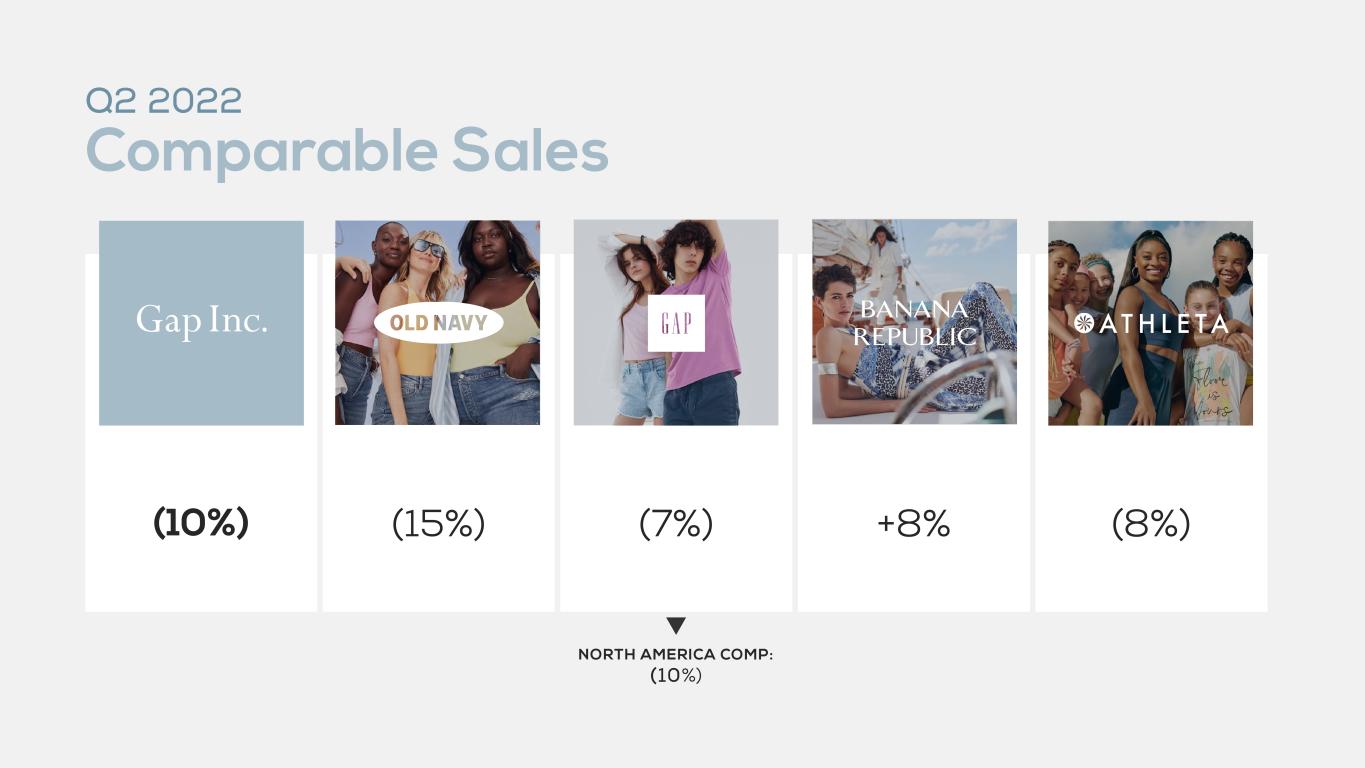
Task: Click the Gap Inc. (10%) figure
Action: 201,523
